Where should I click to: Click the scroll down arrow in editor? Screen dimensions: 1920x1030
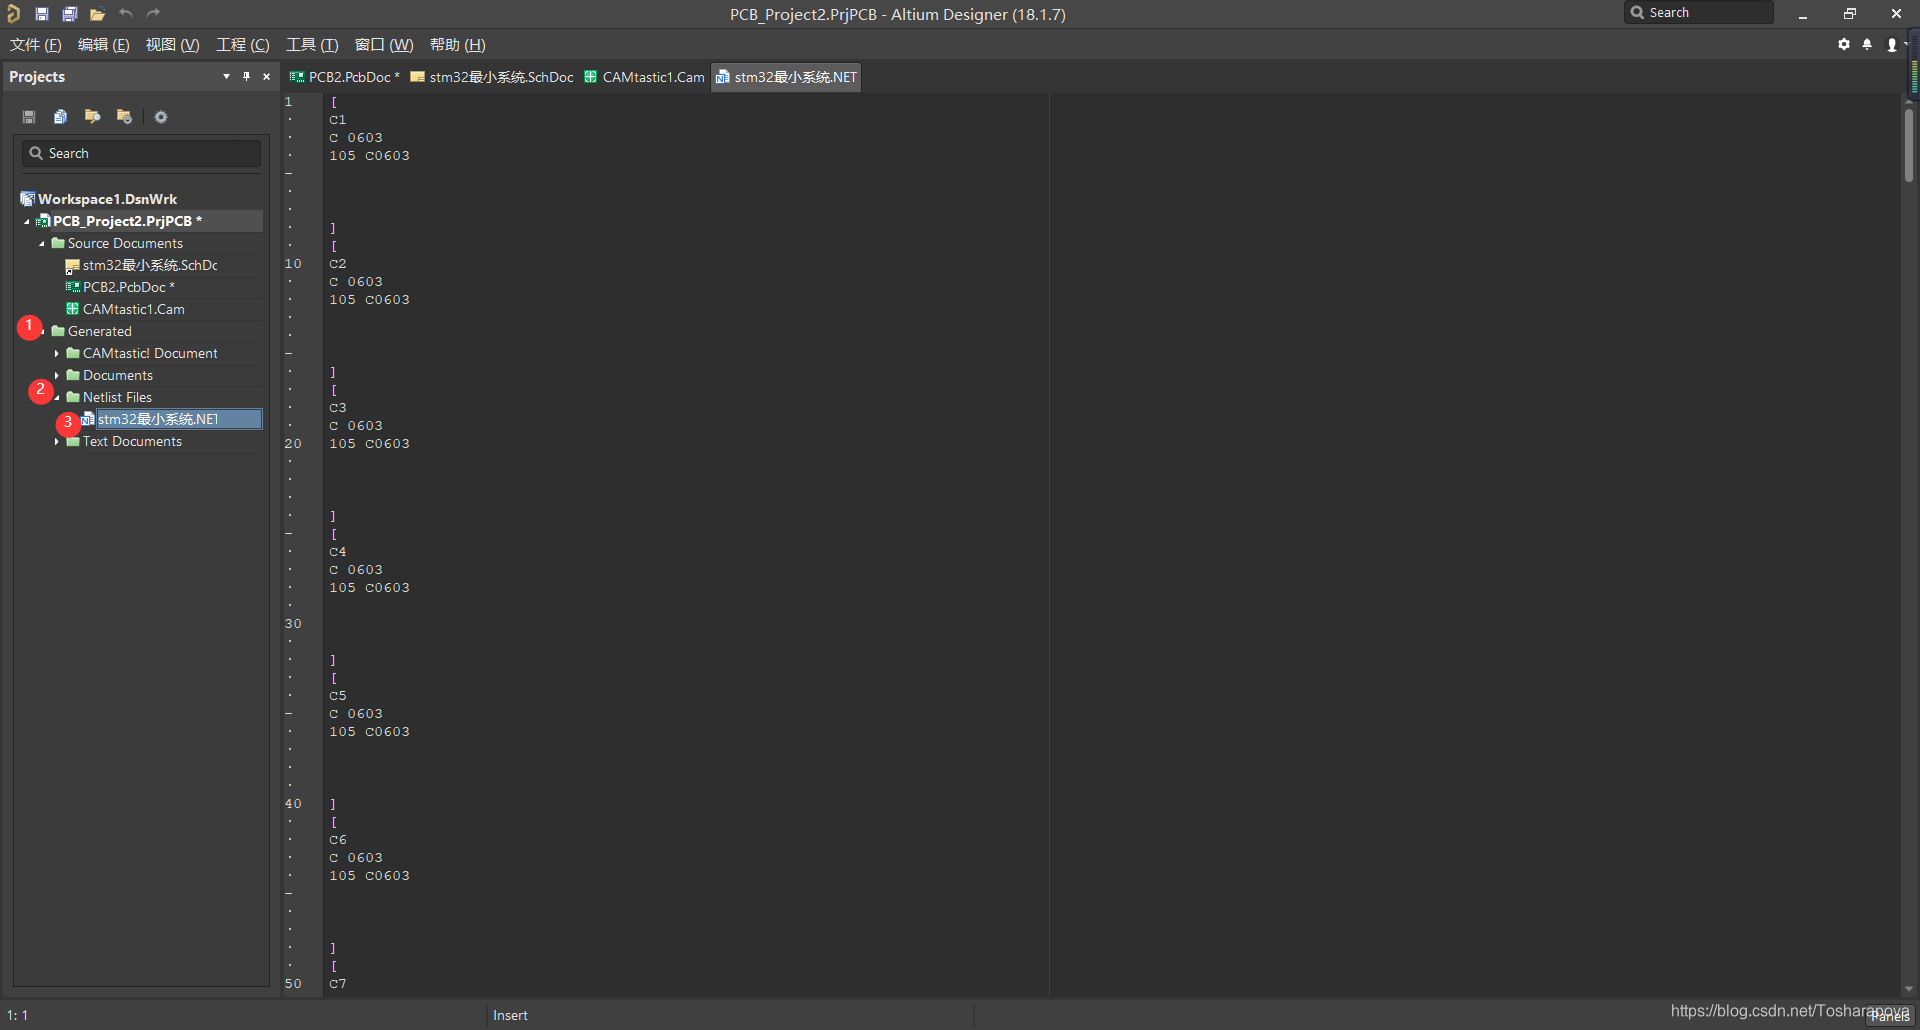coord(1909,989)
